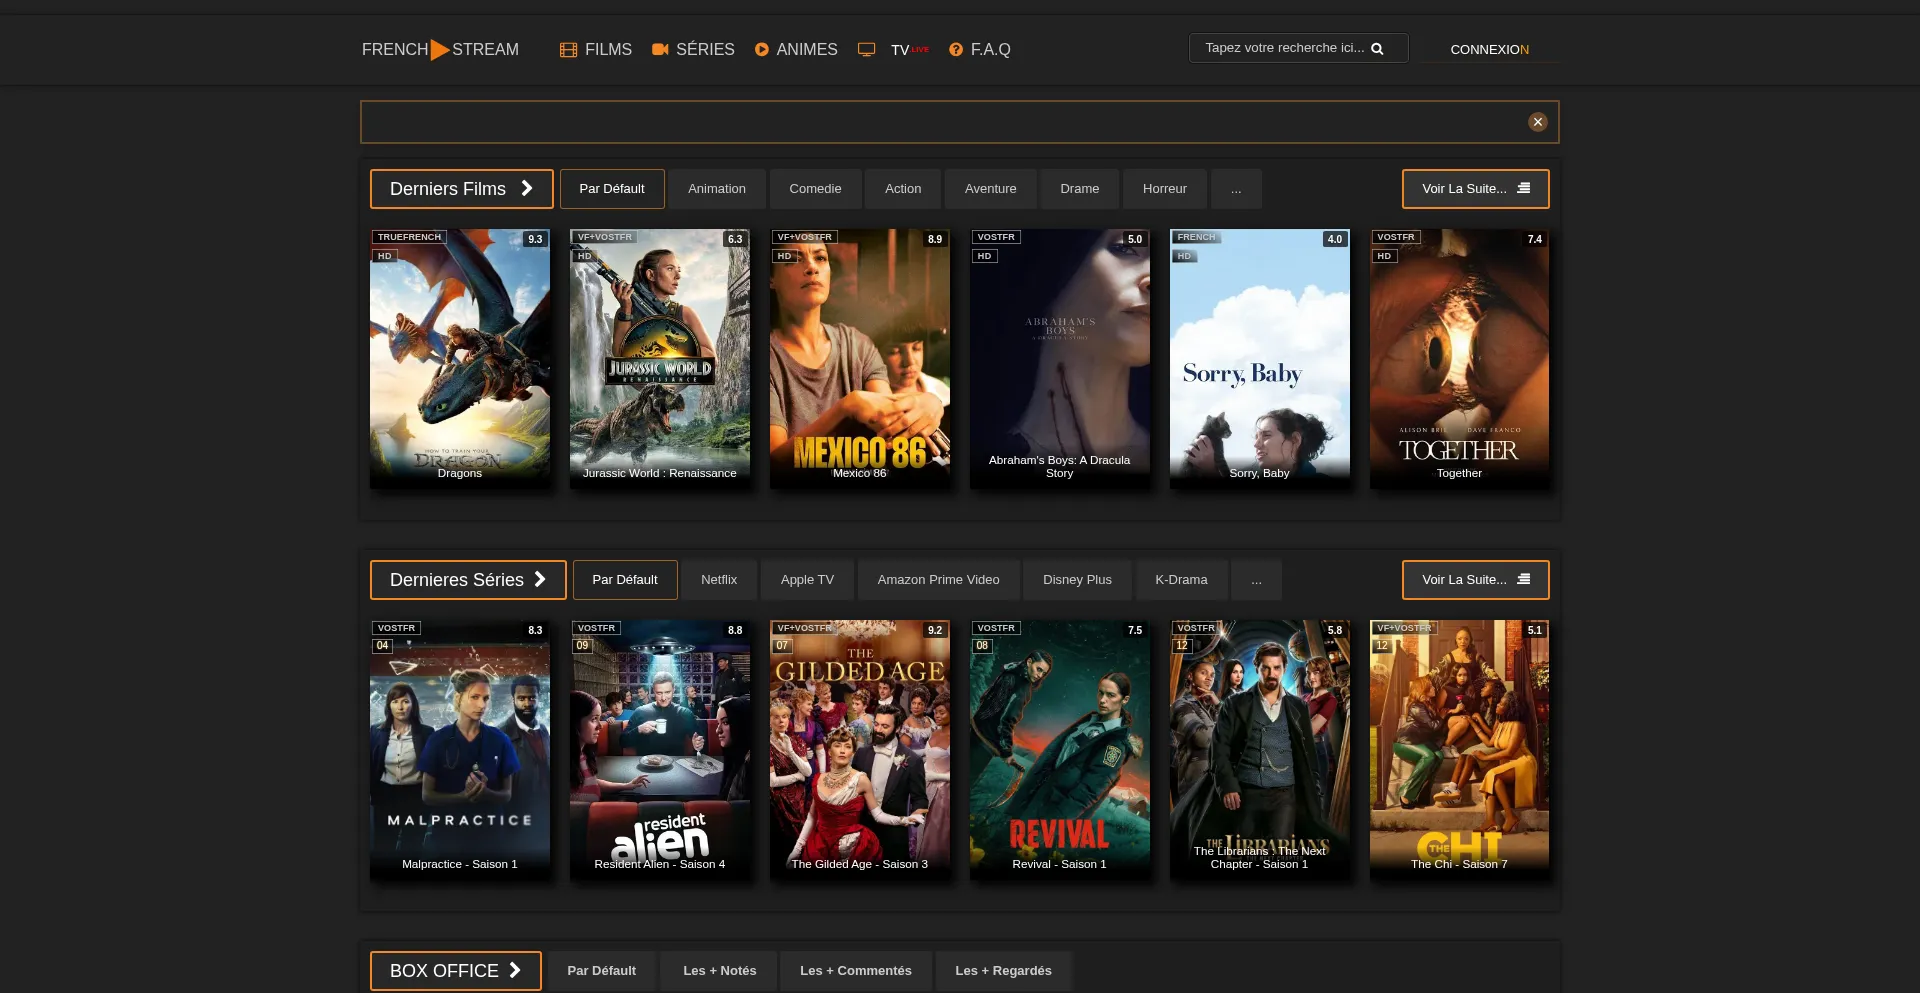Expand Derniers Films with its chevron arrow
Viewport: 1920px width, 993px height.
(527, 188)
